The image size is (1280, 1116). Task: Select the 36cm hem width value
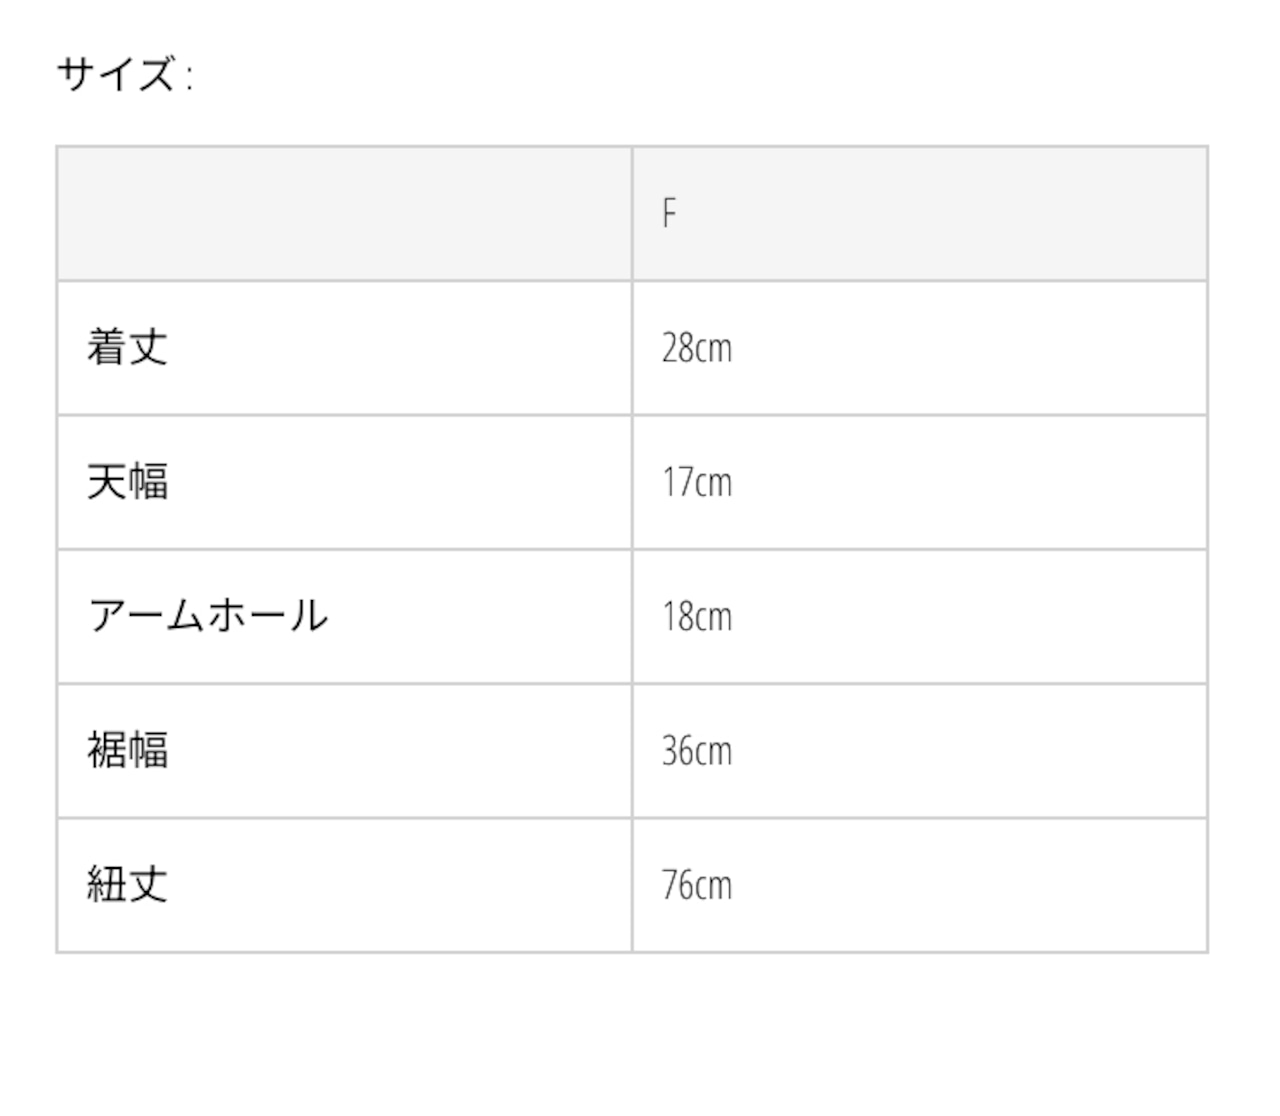pos(697,750)
